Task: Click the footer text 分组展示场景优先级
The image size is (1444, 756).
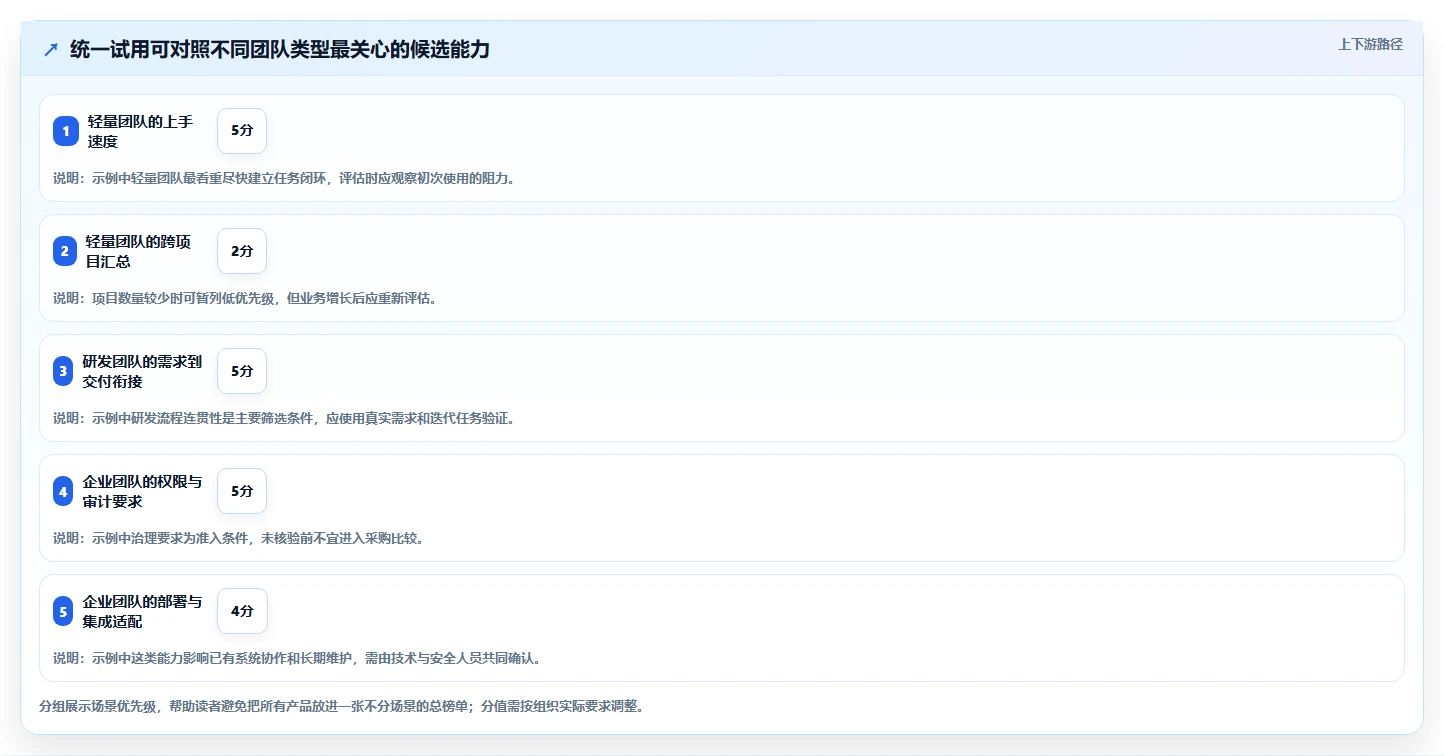Action: tap(341, 706)
